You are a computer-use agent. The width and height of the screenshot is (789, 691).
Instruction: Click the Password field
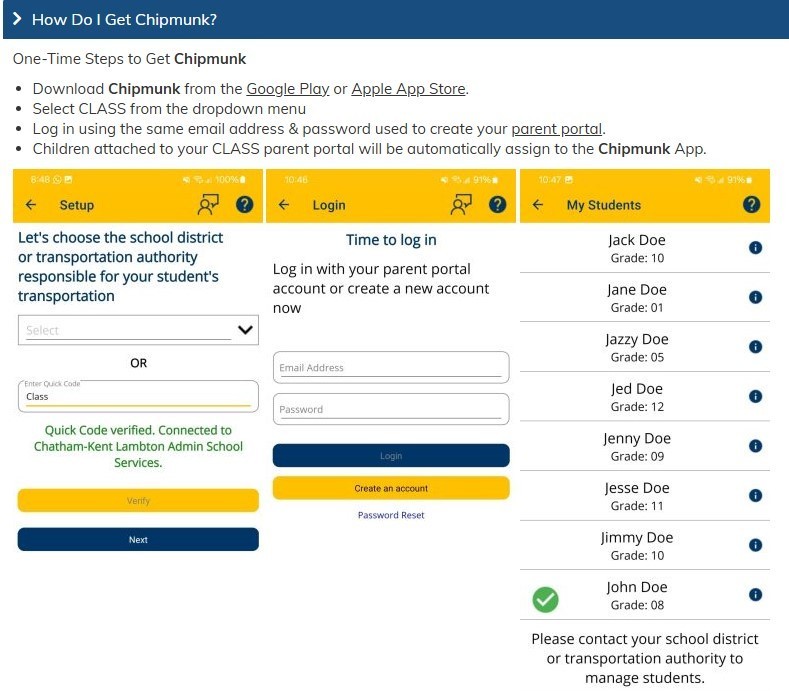point(391,409)
